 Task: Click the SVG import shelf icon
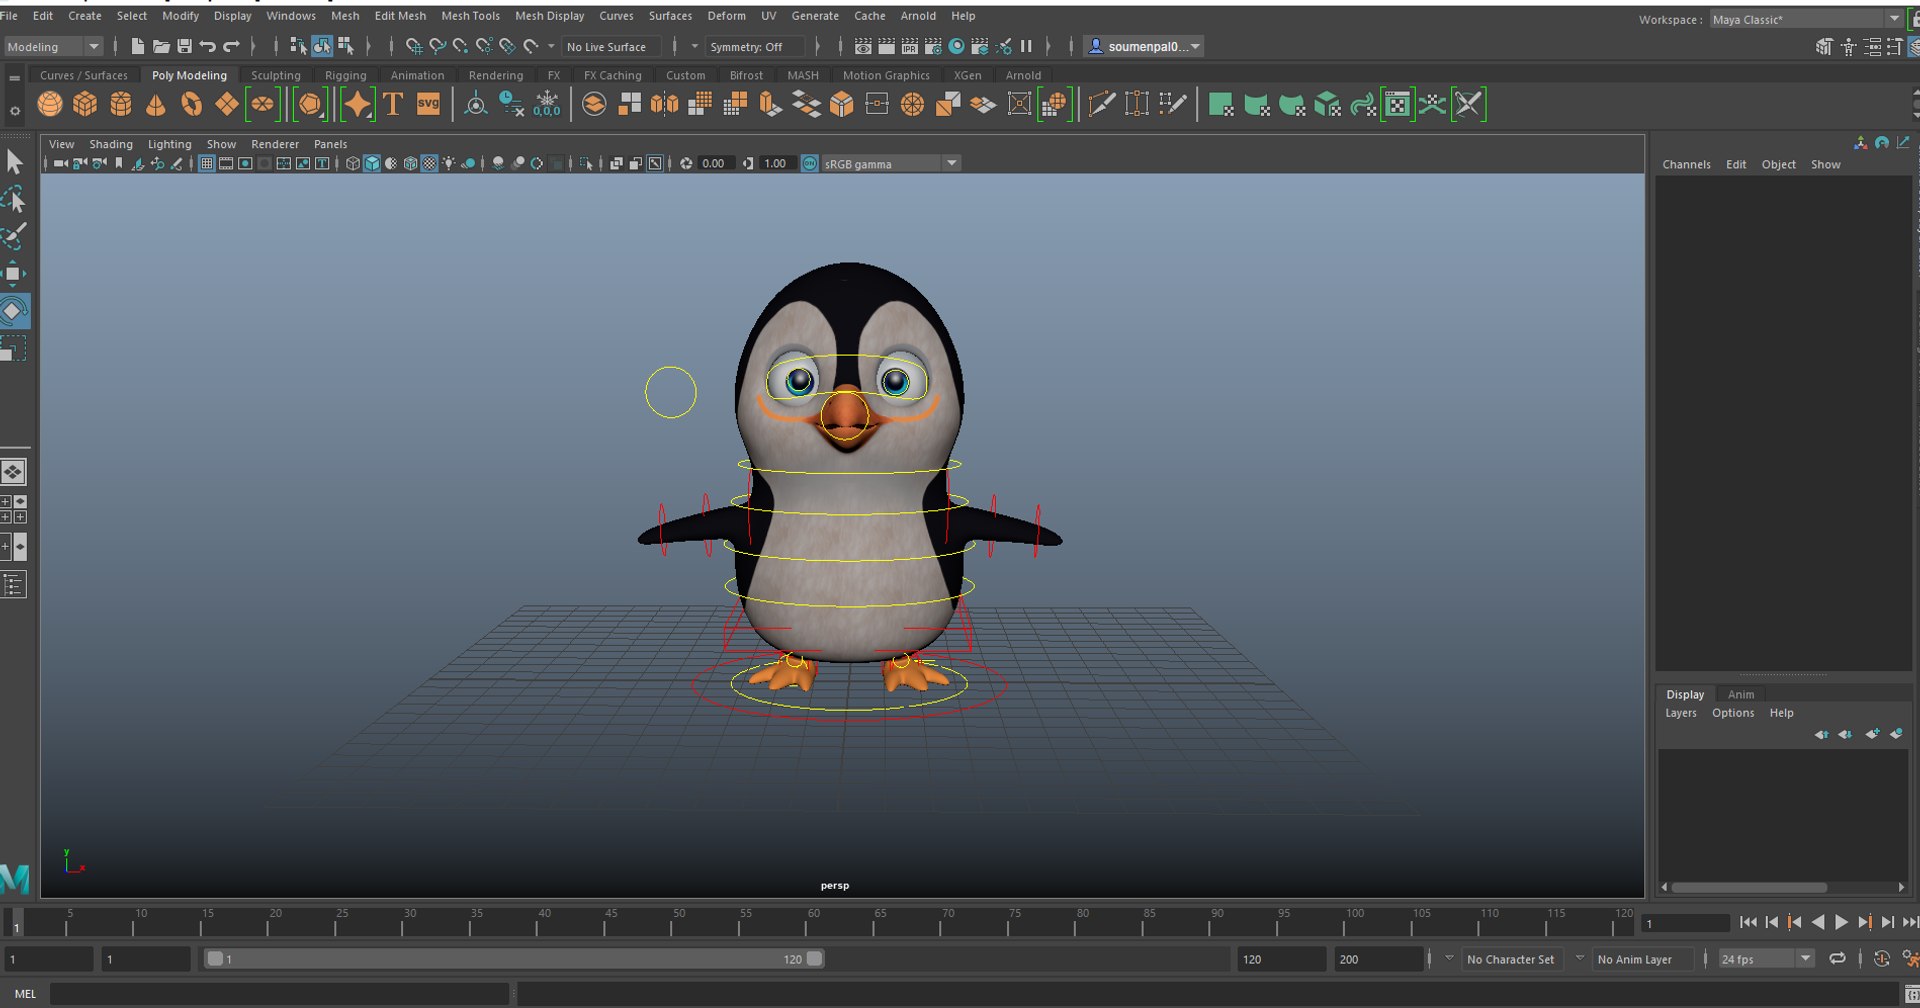coord(428,104)
